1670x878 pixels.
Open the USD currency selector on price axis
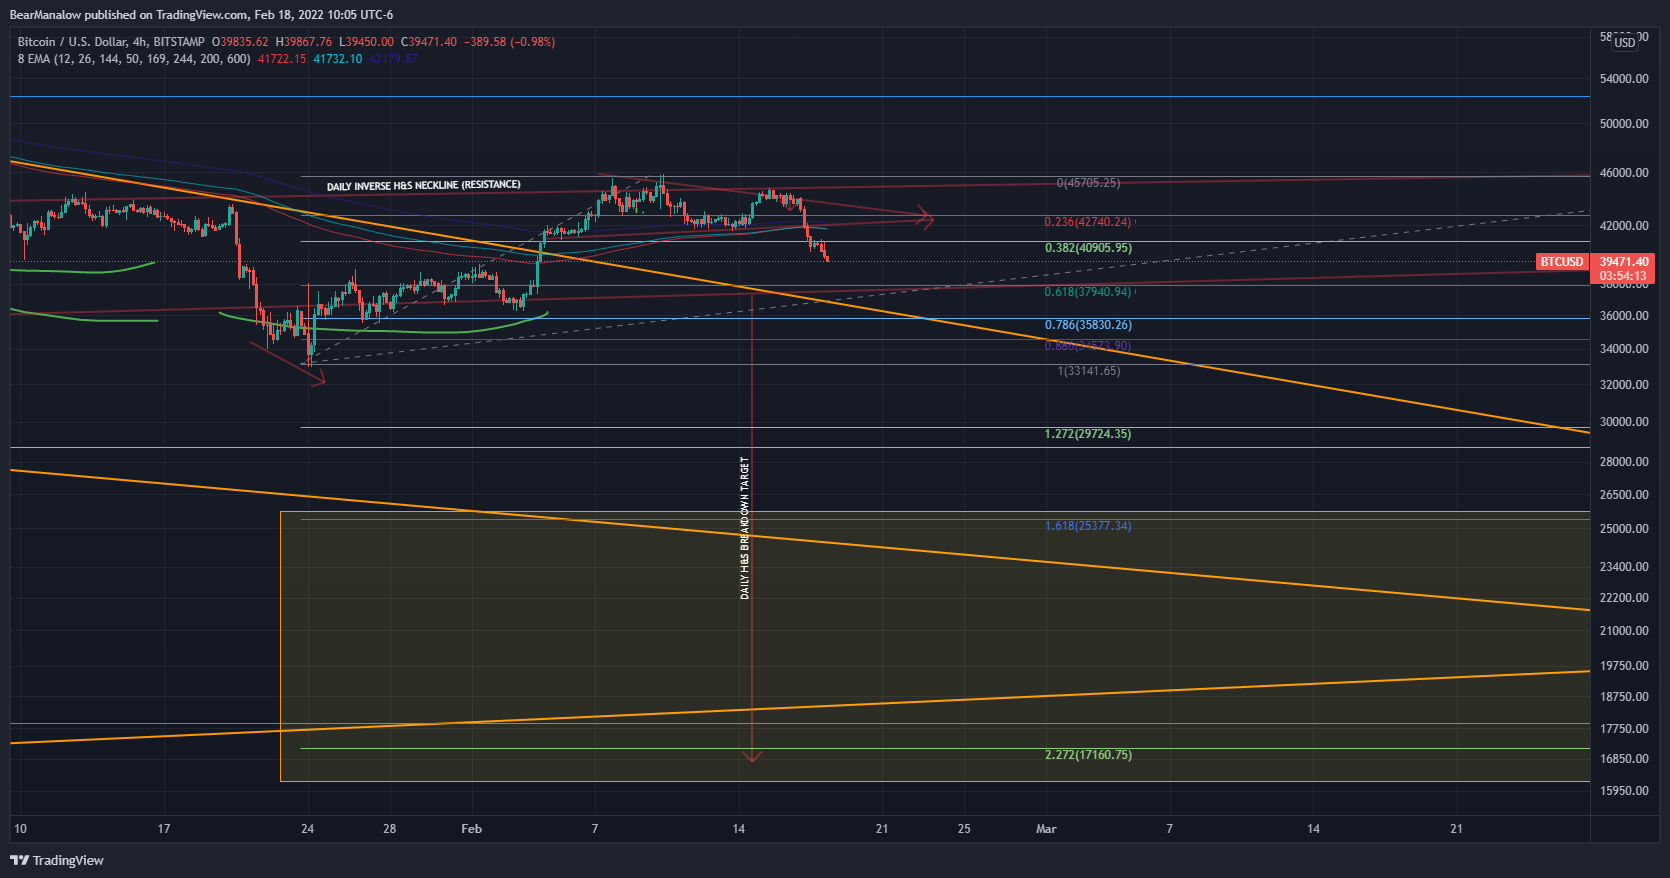coord(1625,42)
